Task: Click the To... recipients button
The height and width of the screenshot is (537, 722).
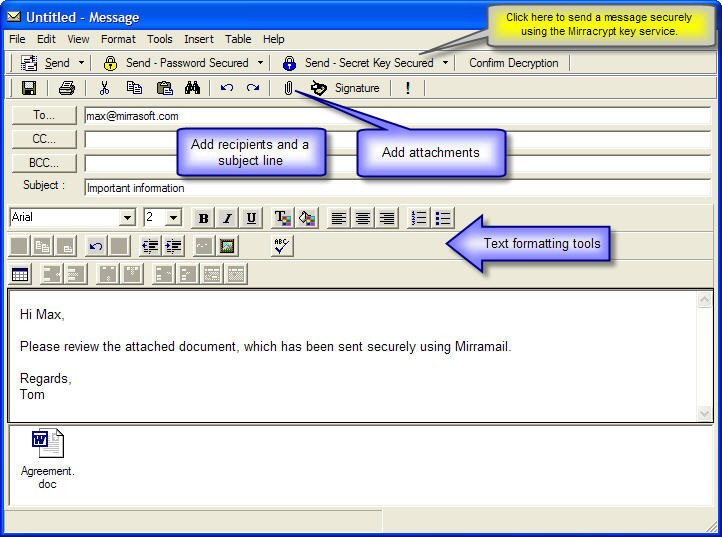Action: pyautogui.click(x=44, y=115)
